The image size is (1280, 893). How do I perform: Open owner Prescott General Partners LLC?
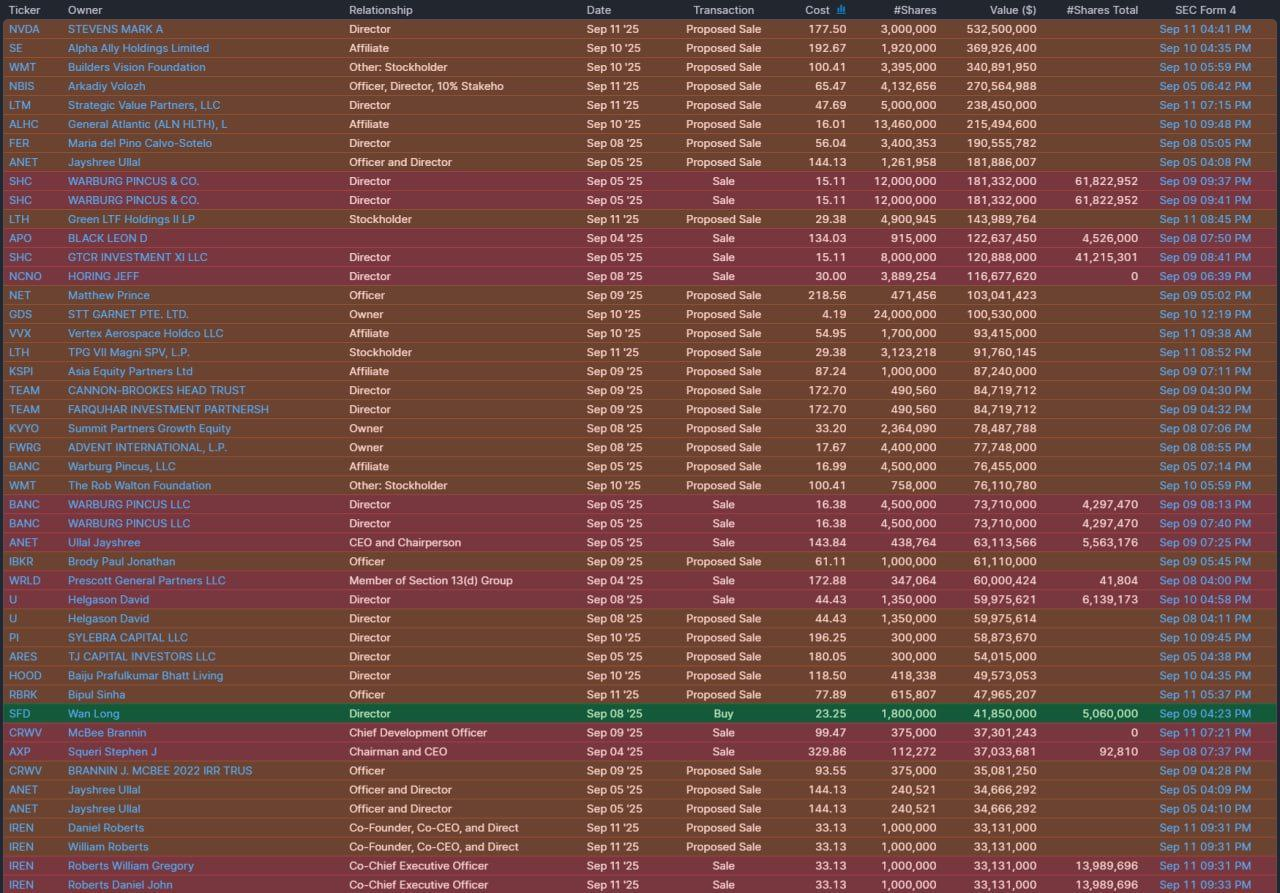[x=147, y=580]
